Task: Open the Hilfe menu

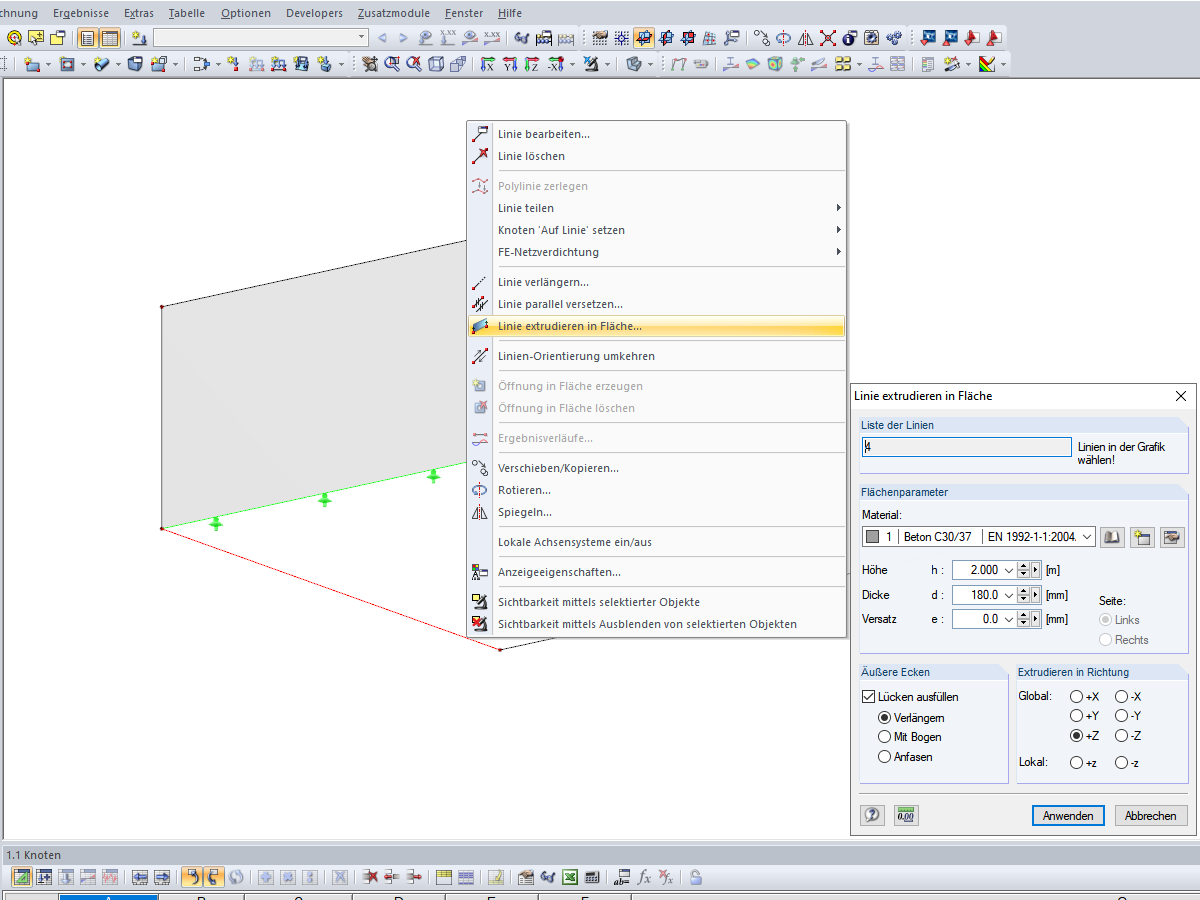Action: pos(509,13)
